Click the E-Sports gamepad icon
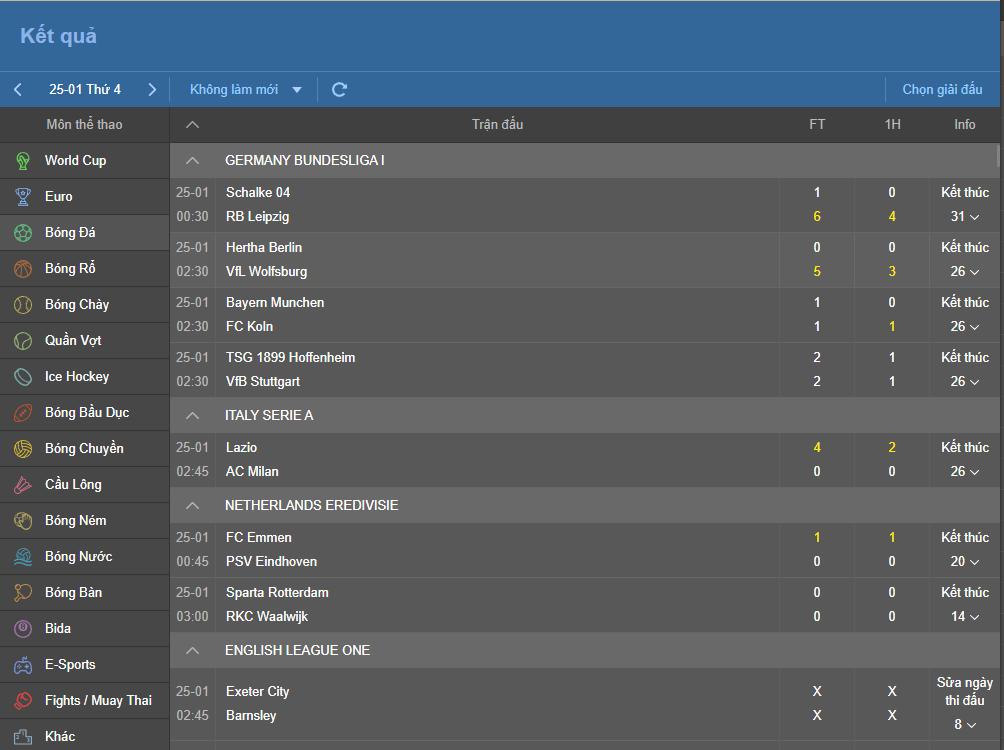Viewport: 1004px width, 750px height. pos(23,665)
